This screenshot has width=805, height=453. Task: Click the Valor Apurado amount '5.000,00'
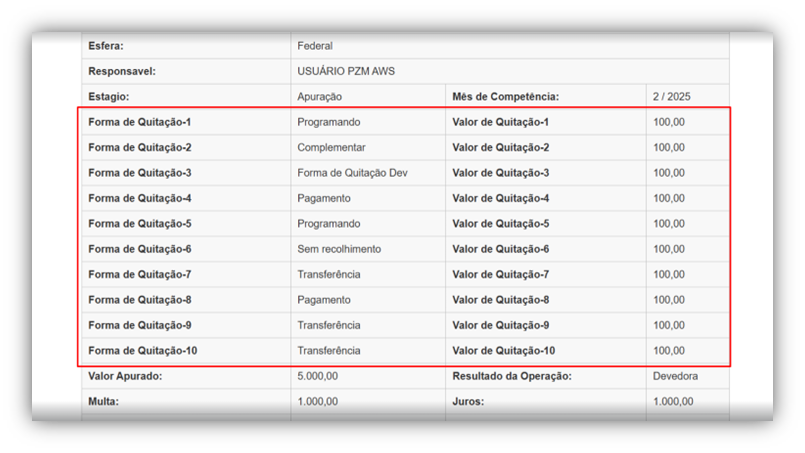[317, 376]
